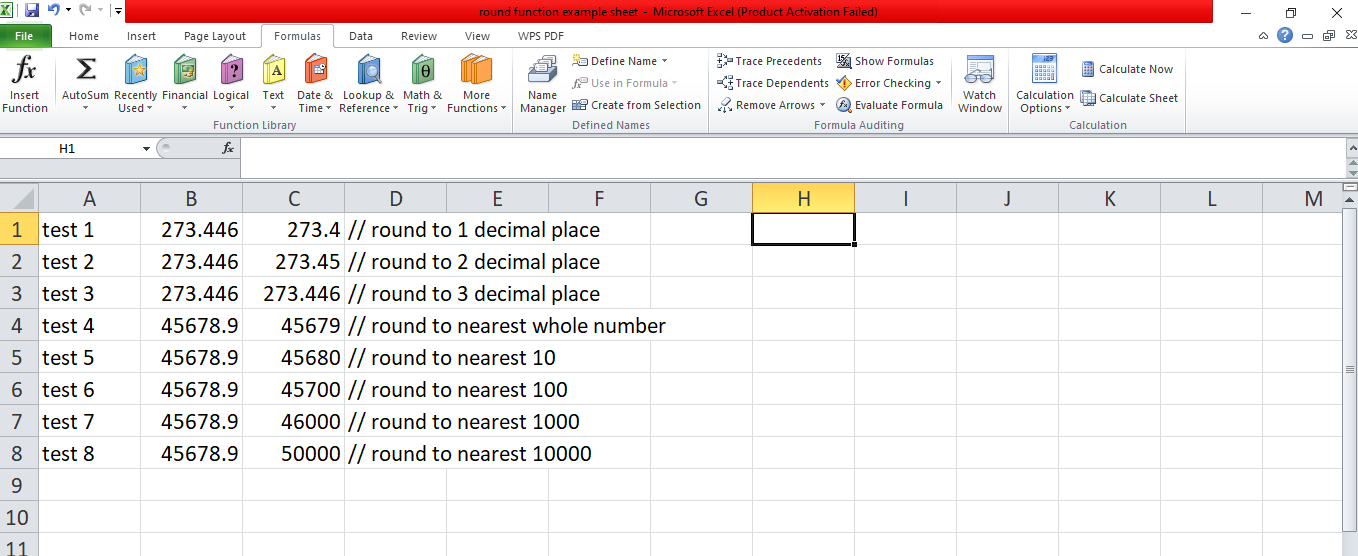Open Calculation Options menu
1358x556 pixels.
tap(1045, 85)
